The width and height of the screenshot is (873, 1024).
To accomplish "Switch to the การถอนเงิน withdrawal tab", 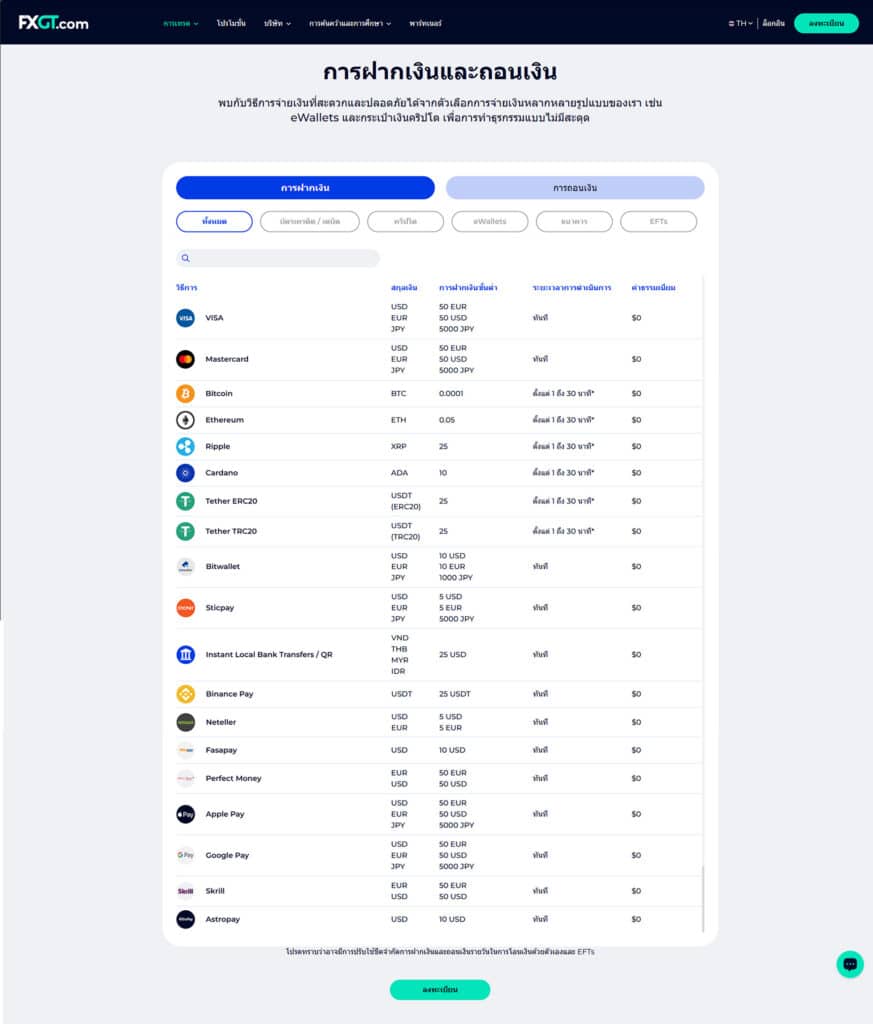I will coord(575,188).
